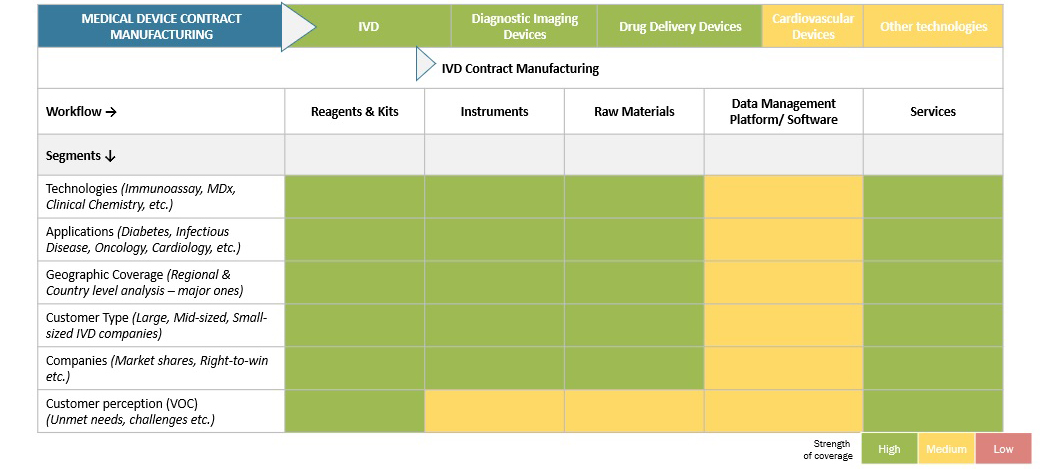Click the Medical Device Contract Manufacturing header

[x=160, y=27]
